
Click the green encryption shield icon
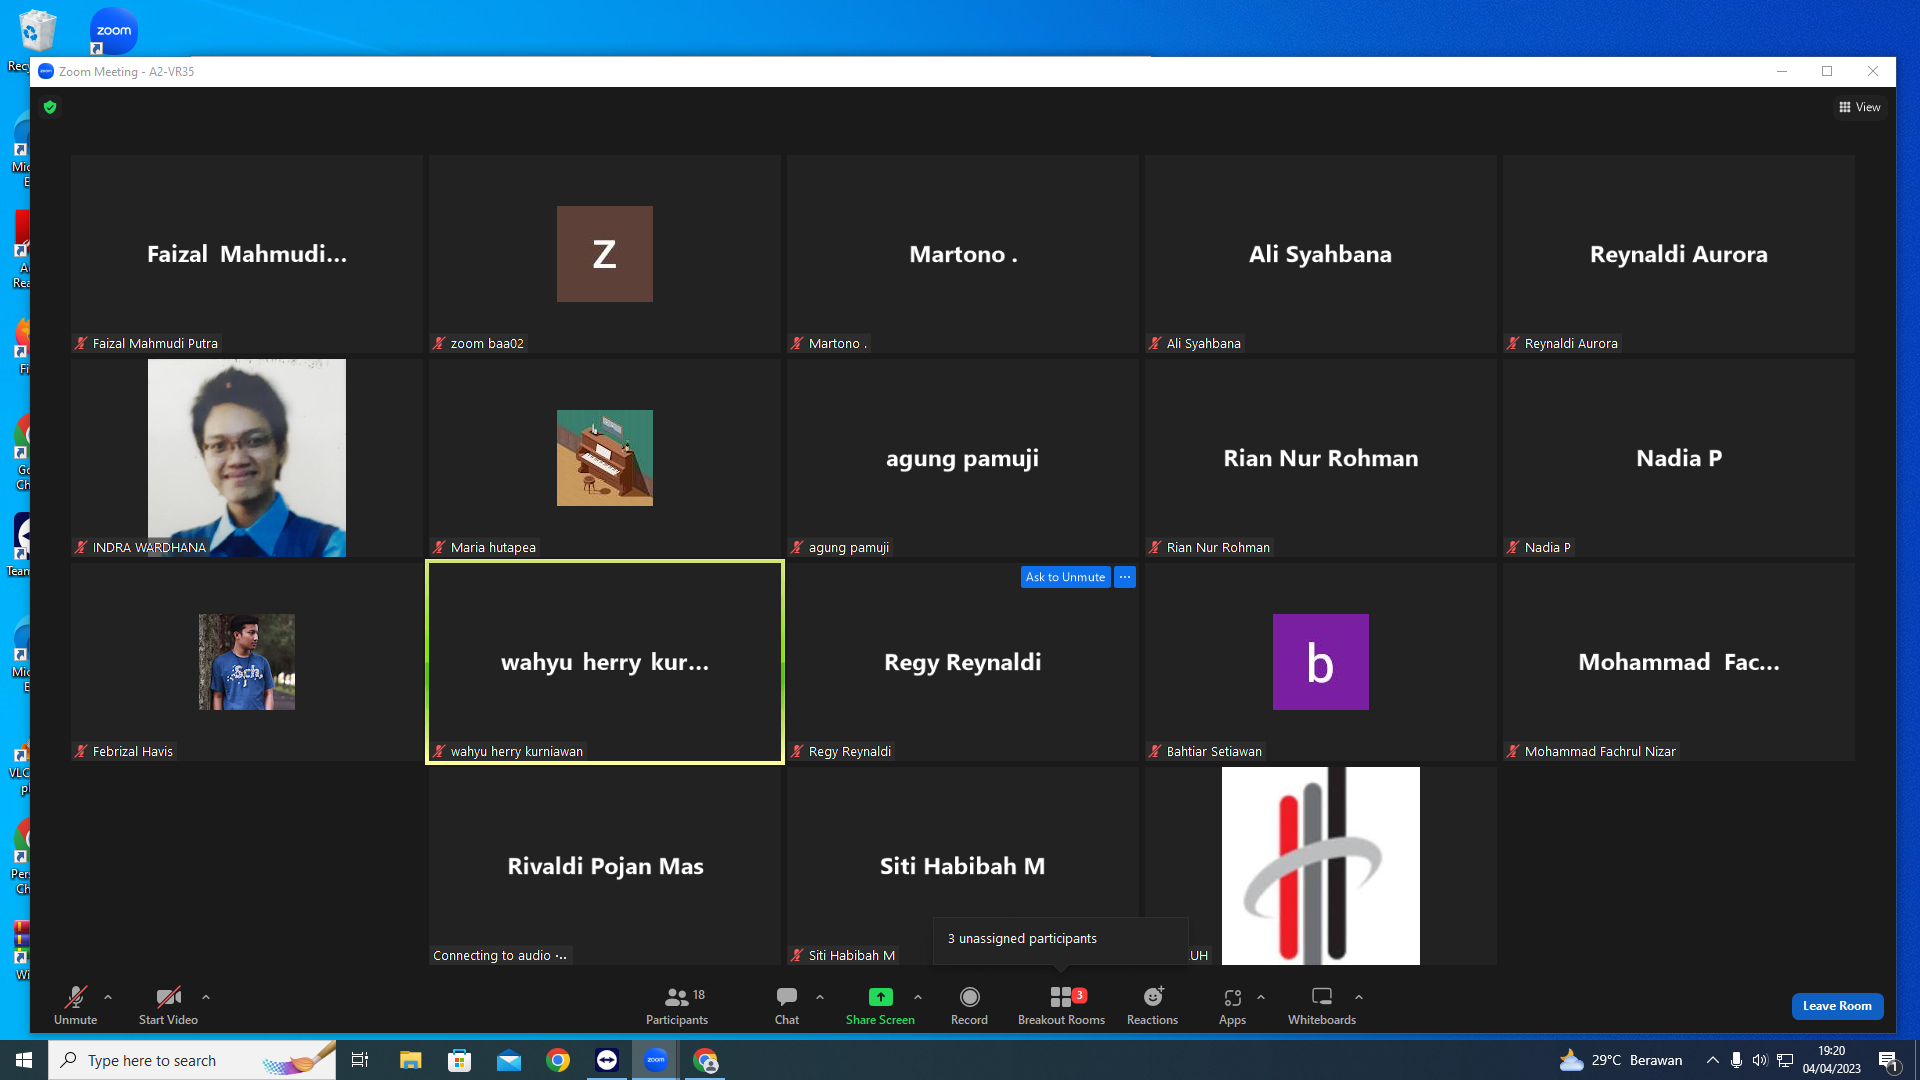pos(50,107)
